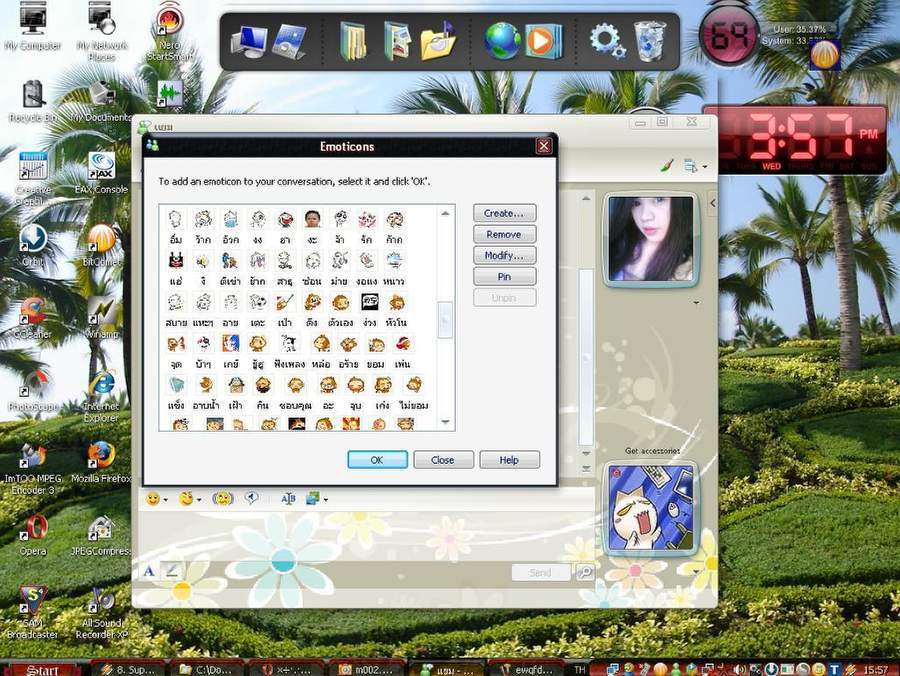Select the emoticon labeled ยิ้ม
Image resolution: width=900 pixels, height=676 pixels.
coord(176,219)
